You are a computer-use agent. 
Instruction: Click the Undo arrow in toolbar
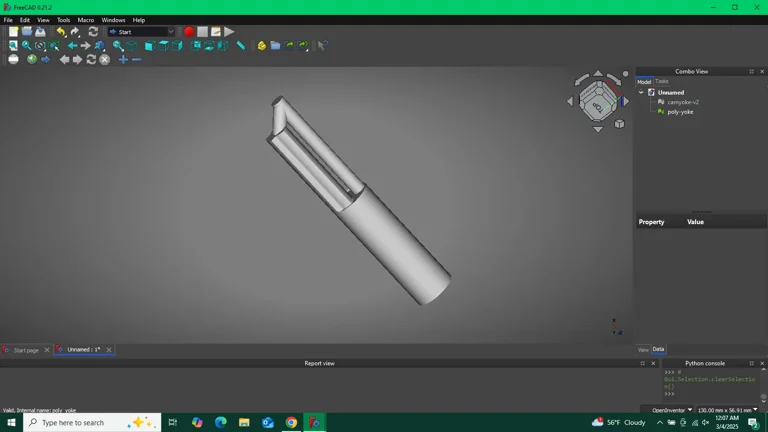(61, 32)
